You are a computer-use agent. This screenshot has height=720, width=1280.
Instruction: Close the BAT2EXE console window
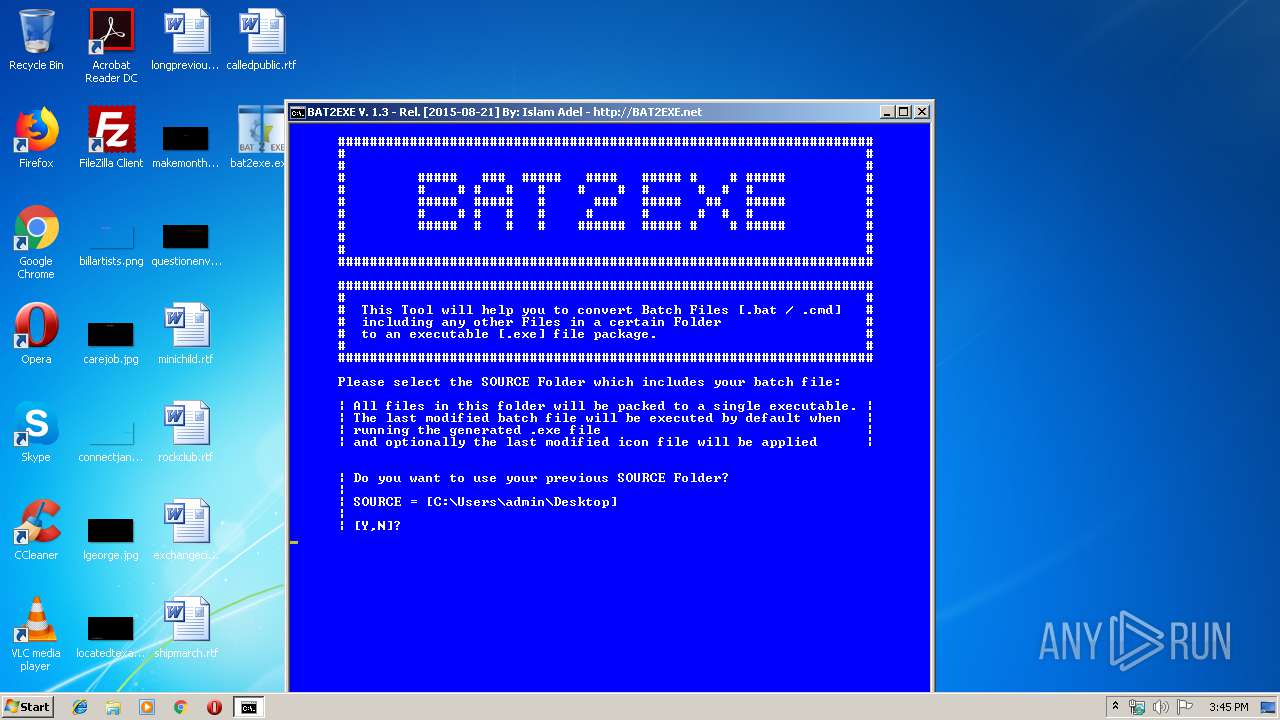click(922, 112)
